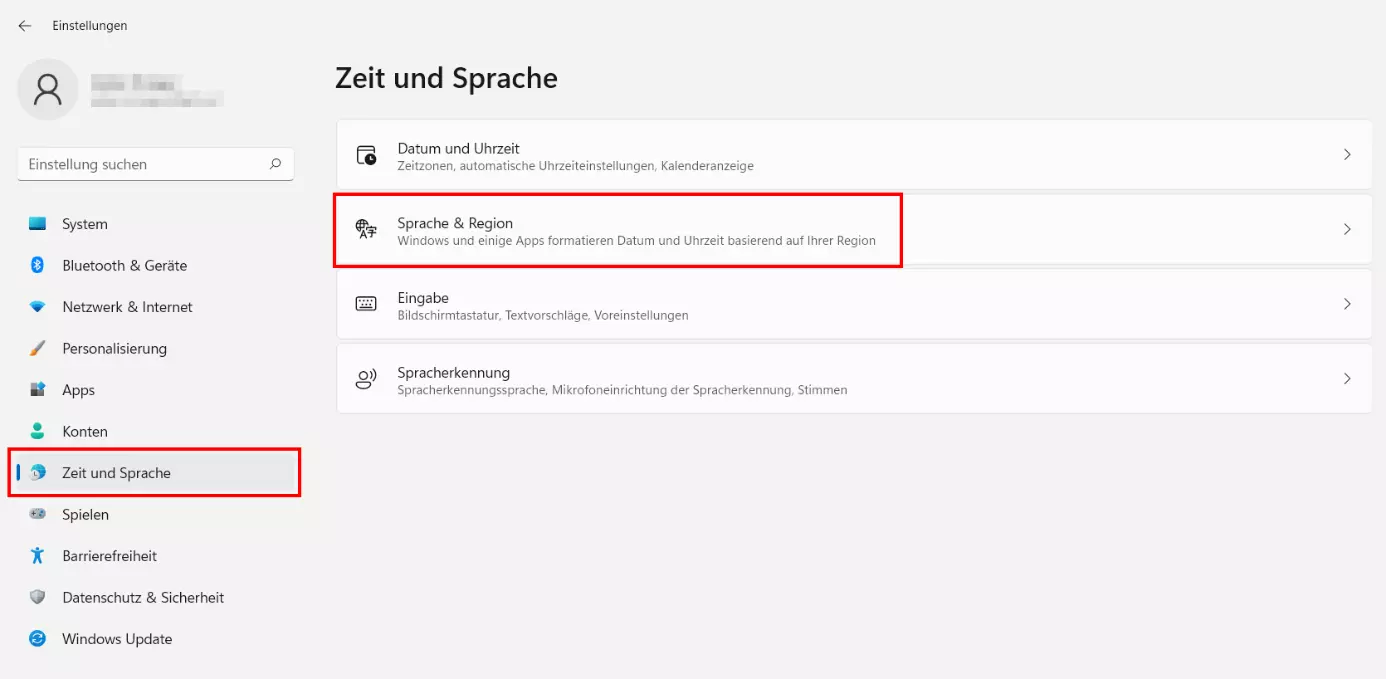Click text 'Zeitzonen, automatische Uhrzeiteinstellungen, Kalenderanzeige'
The width and height of the screenshot is (1386, 679).
click(575, 166)
